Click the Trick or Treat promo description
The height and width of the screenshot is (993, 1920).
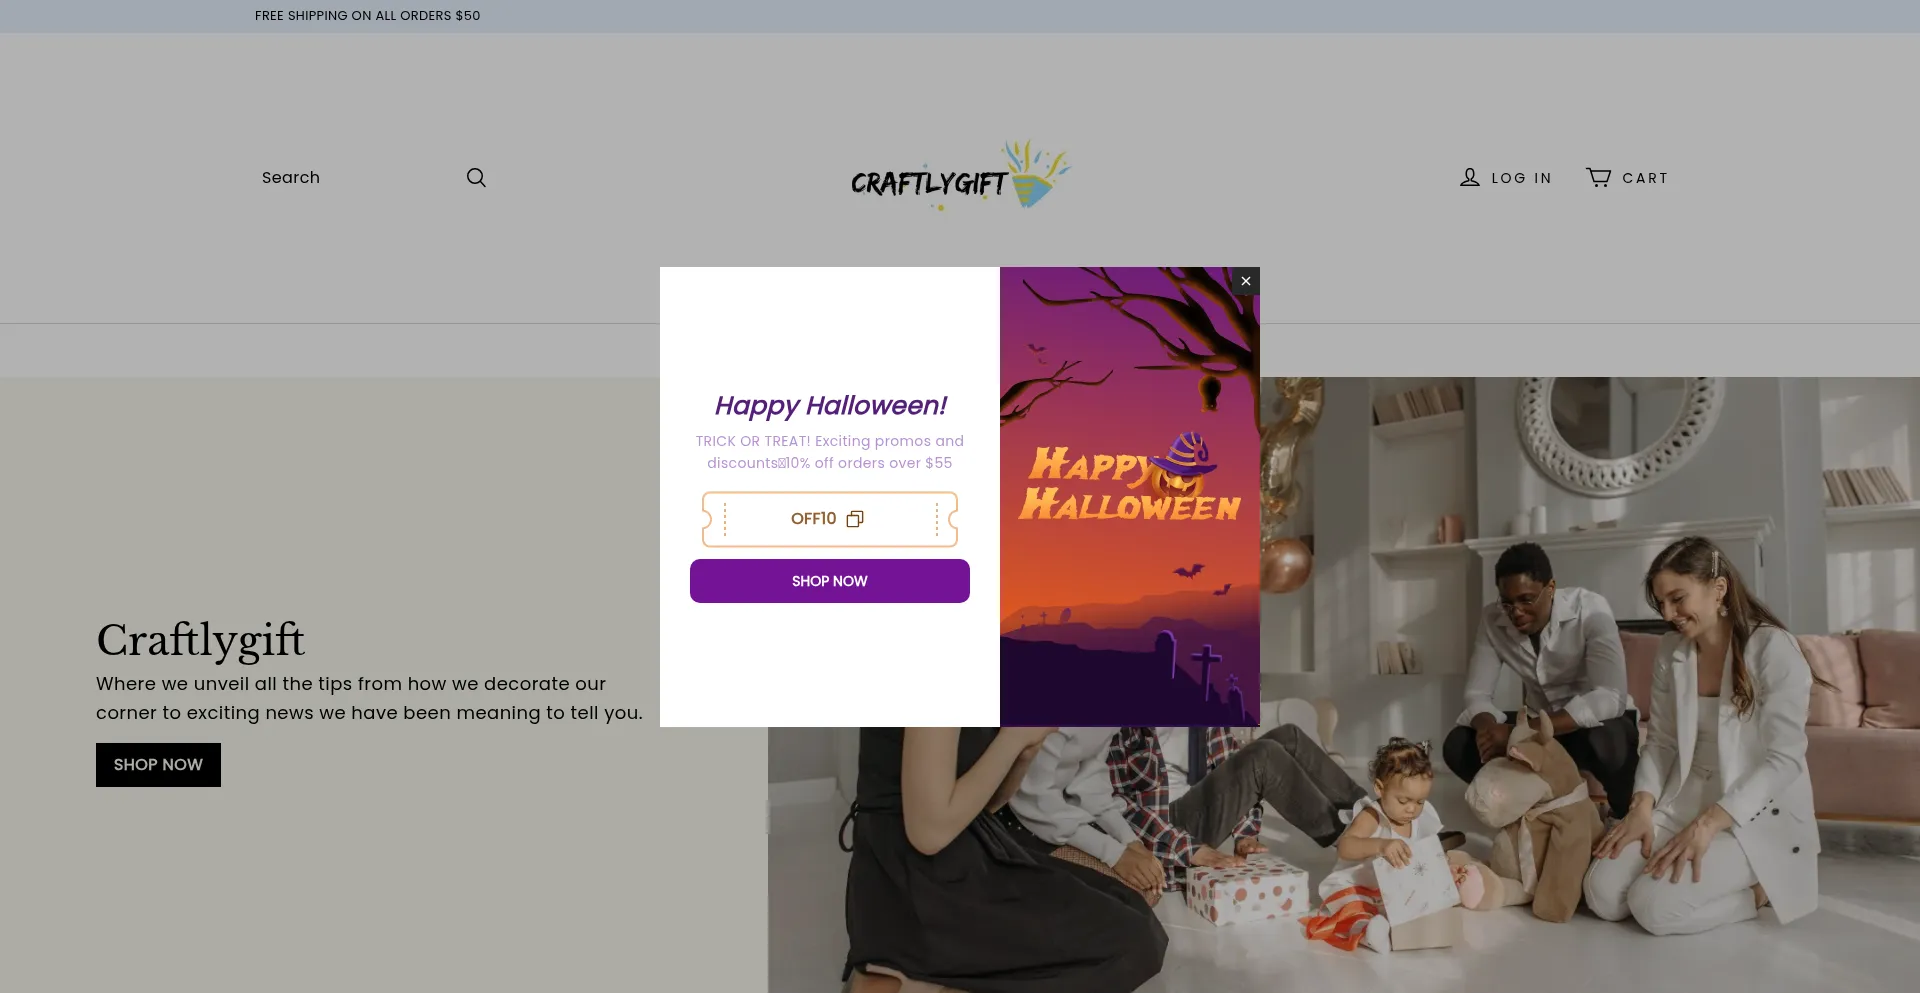pos(830,452)
